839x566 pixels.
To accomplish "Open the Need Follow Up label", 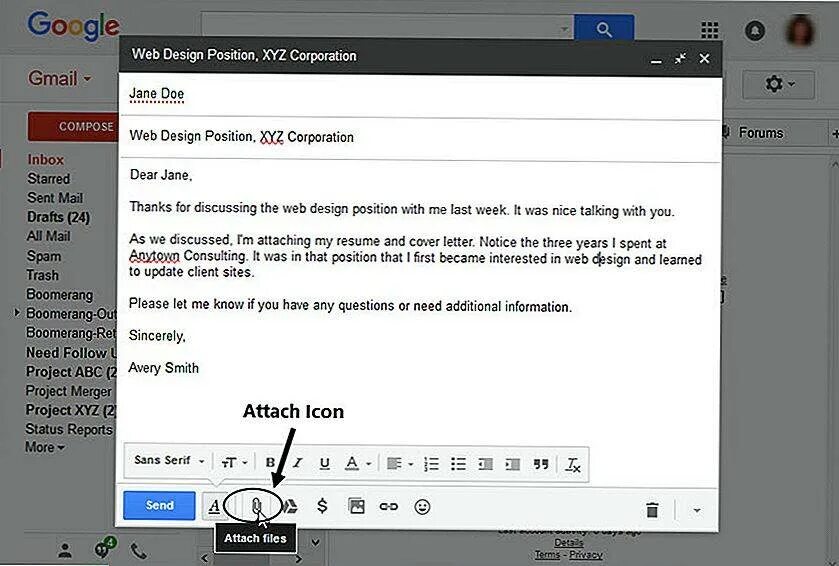I will 71,353.
